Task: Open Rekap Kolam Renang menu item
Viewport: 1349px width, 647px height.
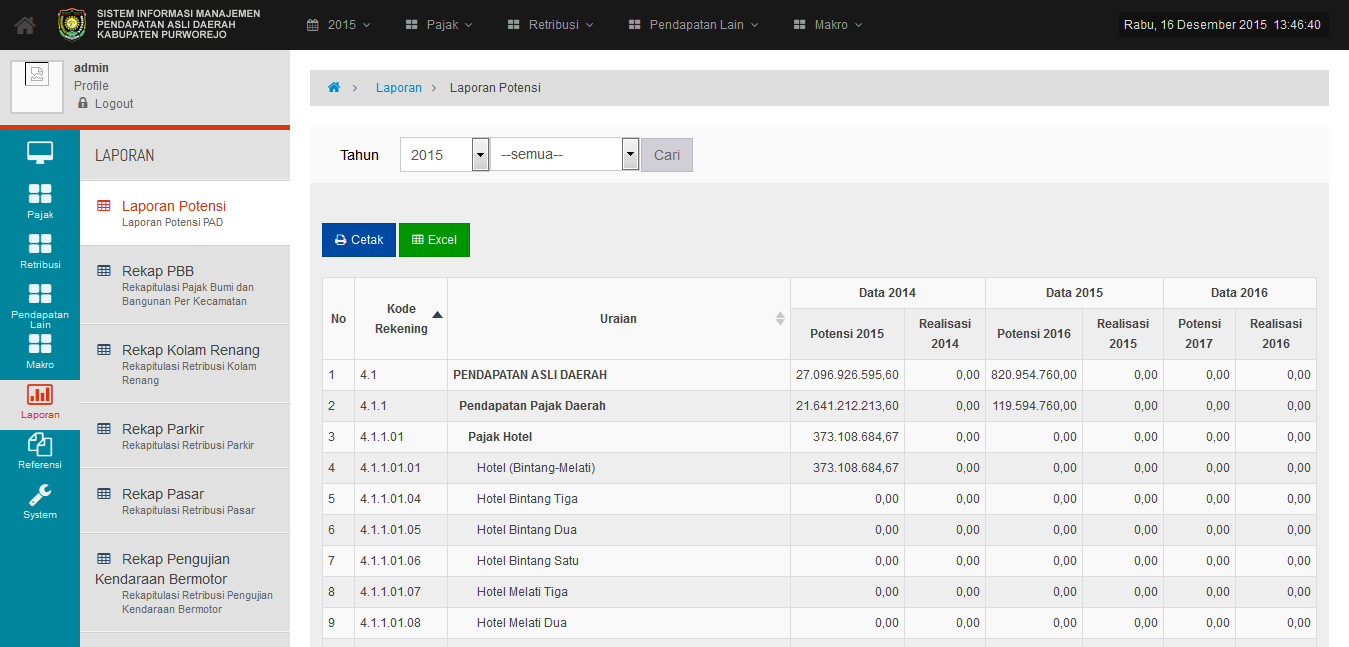Action: (x=185, y=363)
